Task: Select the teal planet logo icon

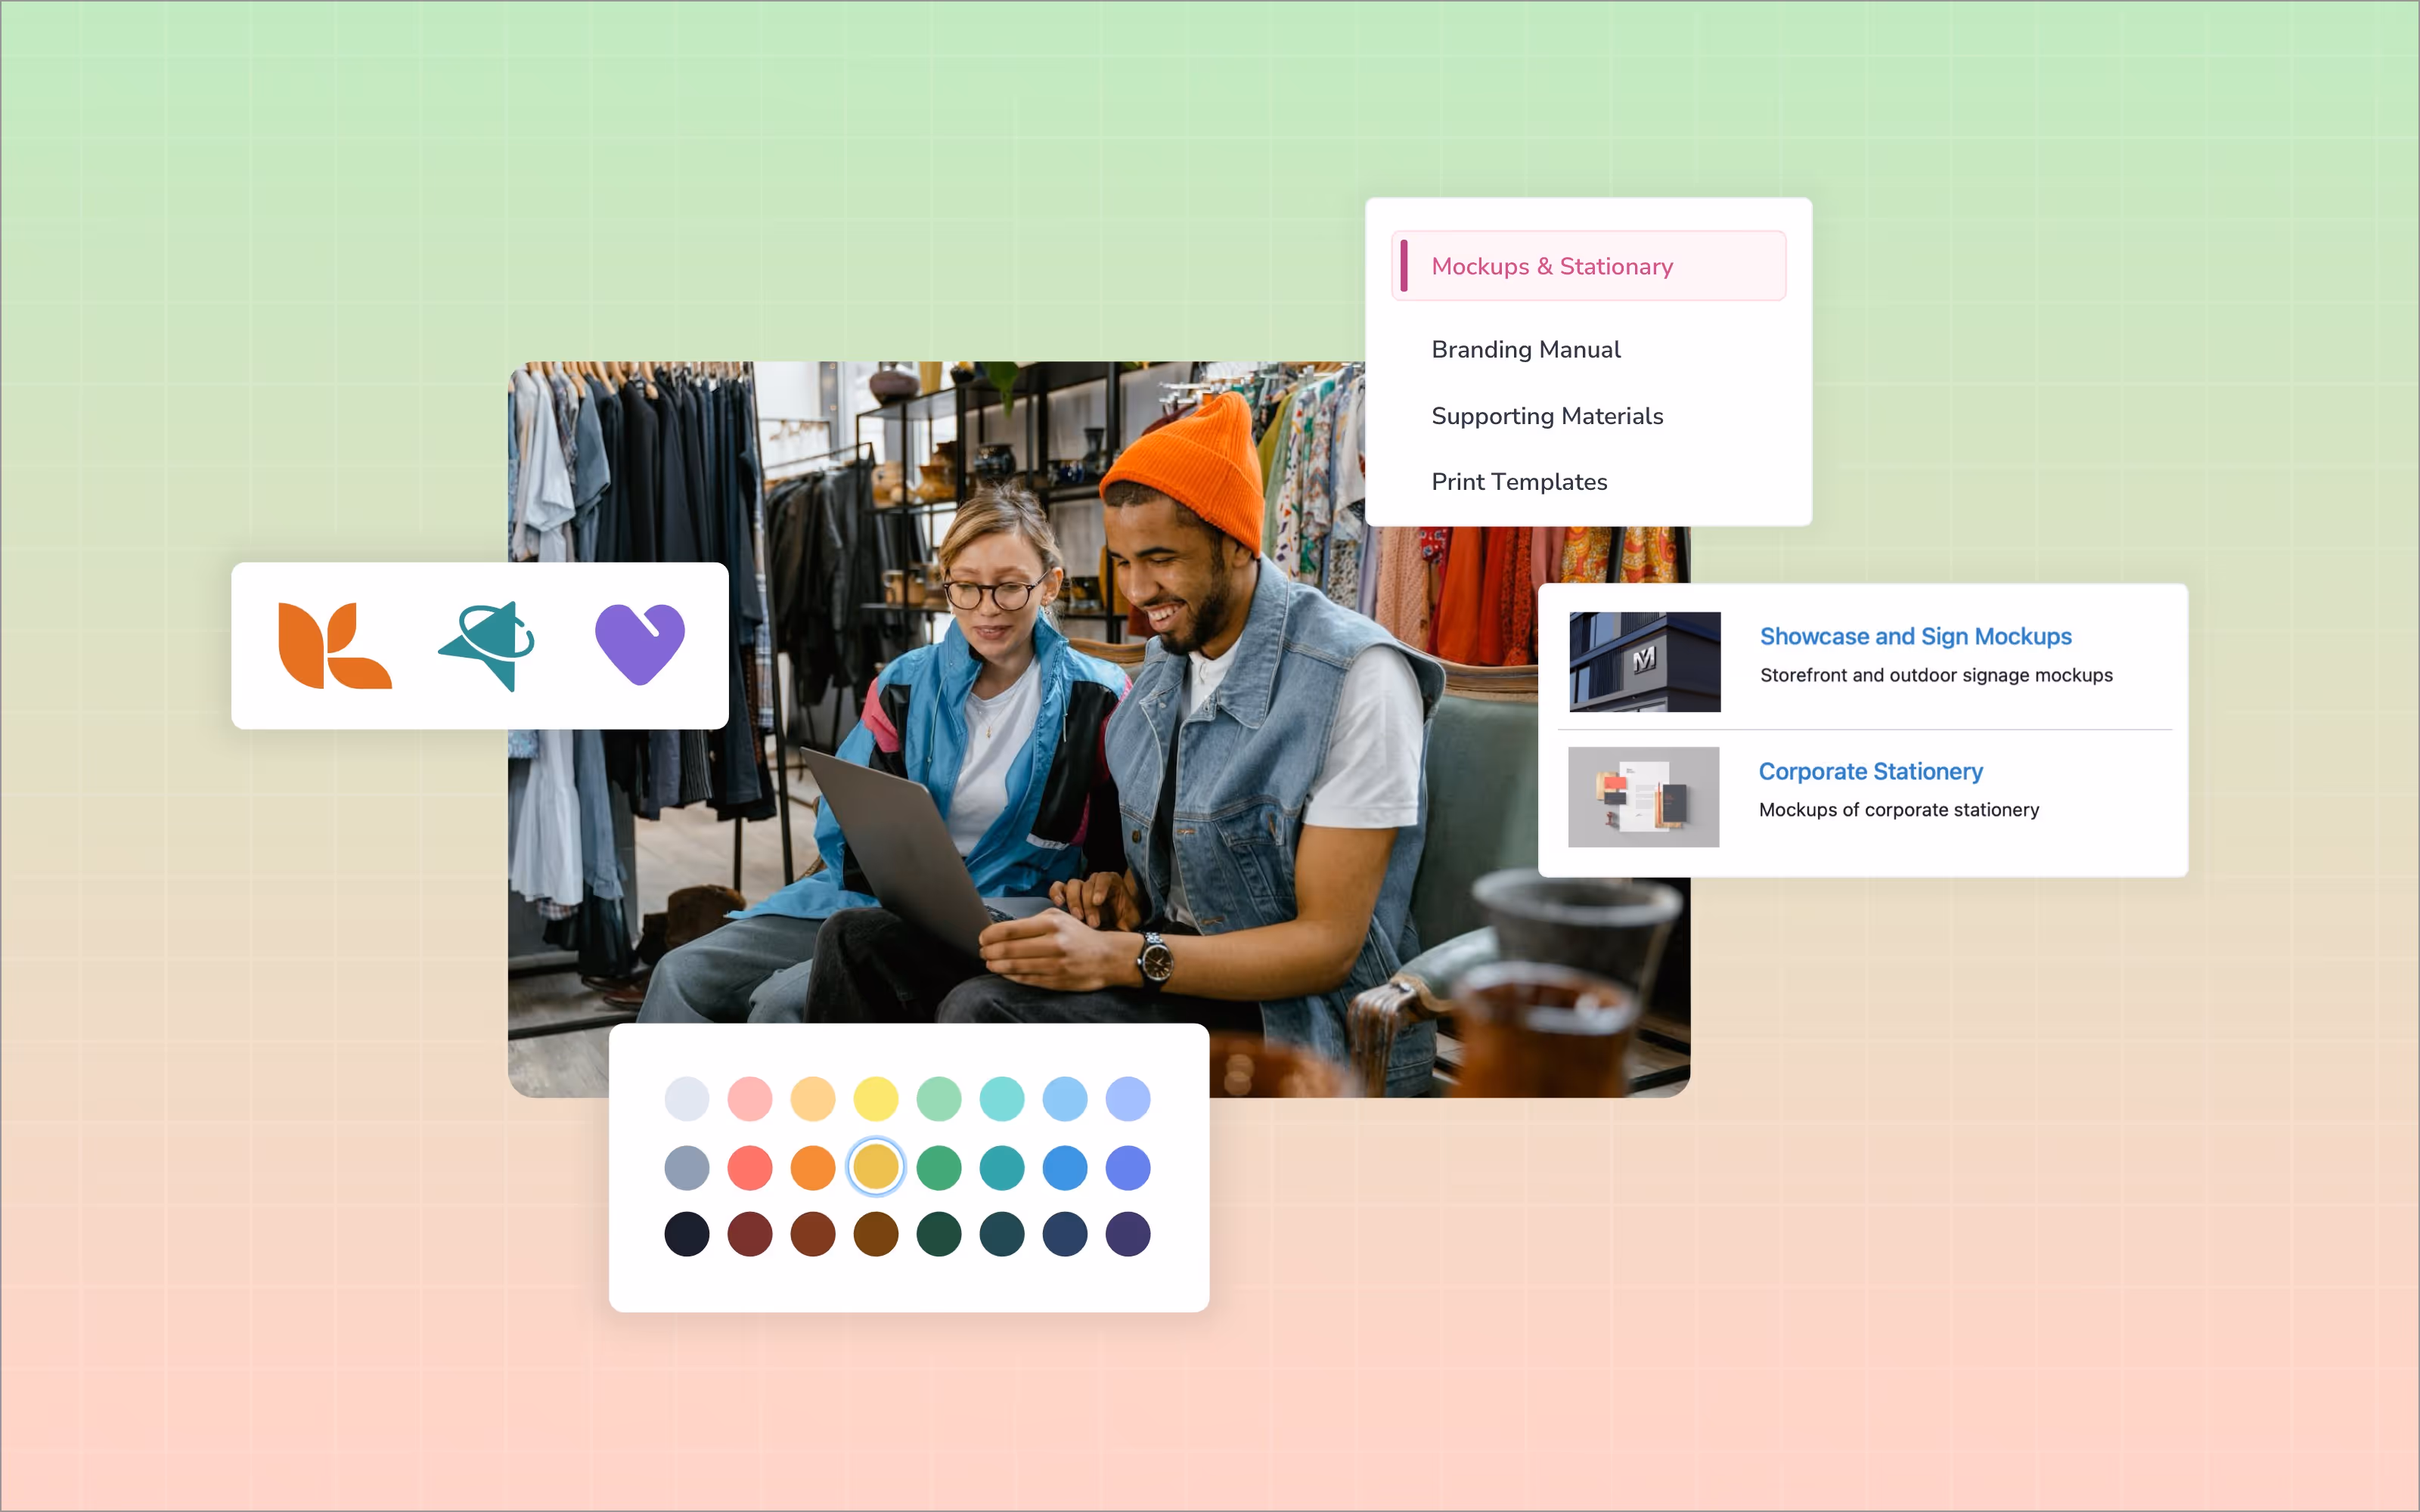Action: click(x=486, y=645)
